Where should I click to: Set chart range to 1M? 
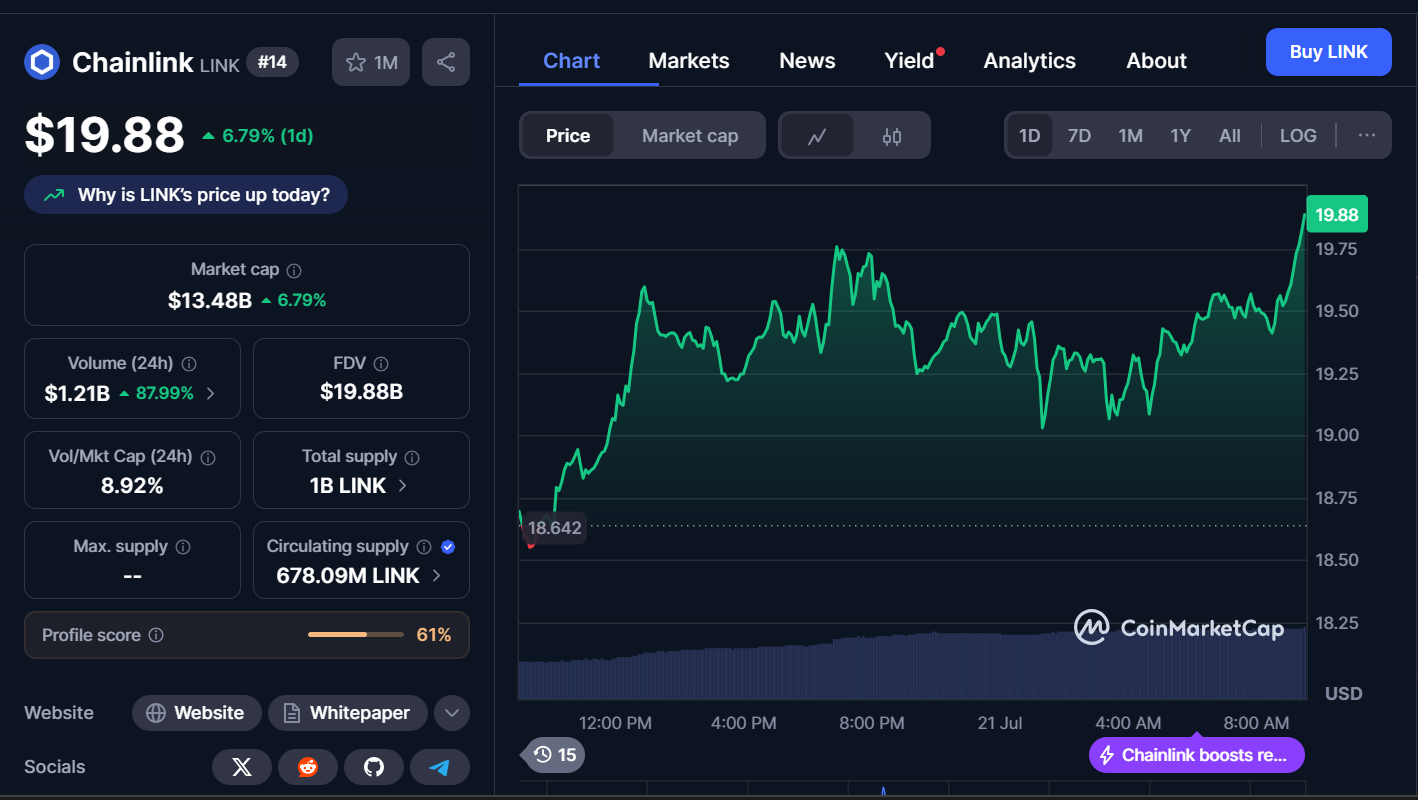point(1130,136)
